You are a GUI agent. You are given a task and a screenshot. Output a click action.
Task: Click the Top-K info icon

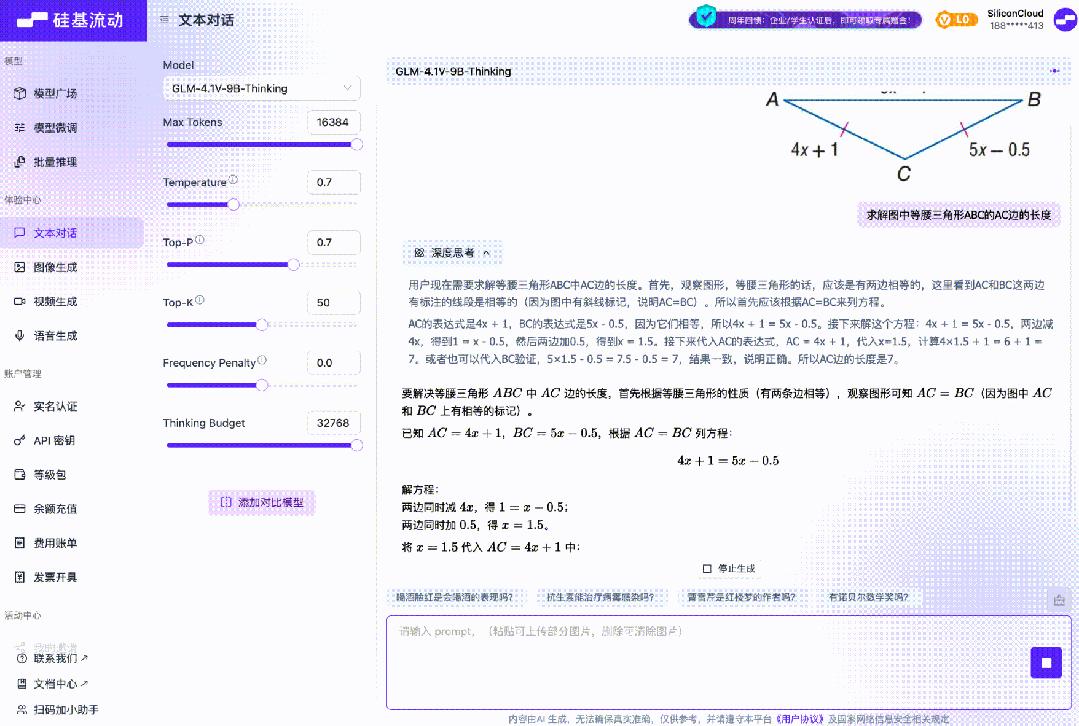click(200, 300)
